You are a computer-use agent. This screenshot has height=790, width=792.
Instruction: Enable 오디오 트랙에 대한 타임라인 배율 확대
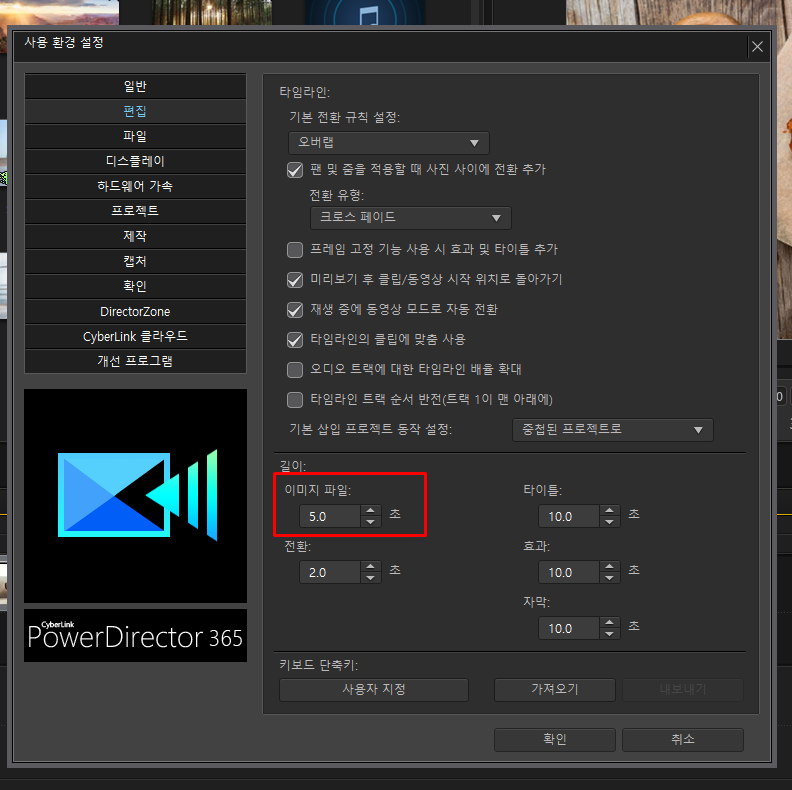(x=295, y=370)
